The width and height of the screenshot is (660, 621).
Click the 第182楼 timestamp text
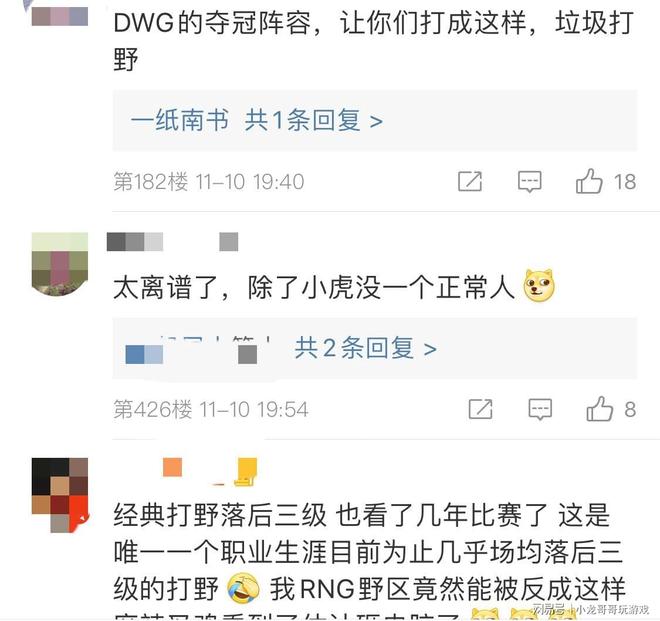(209, 182)
